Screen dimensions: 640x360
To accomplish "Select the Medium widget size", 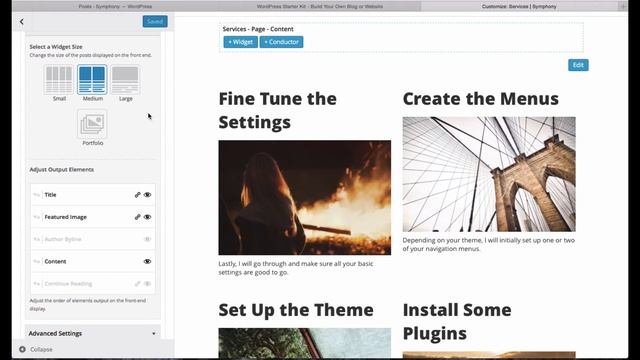I will click(x=92, y=80).
